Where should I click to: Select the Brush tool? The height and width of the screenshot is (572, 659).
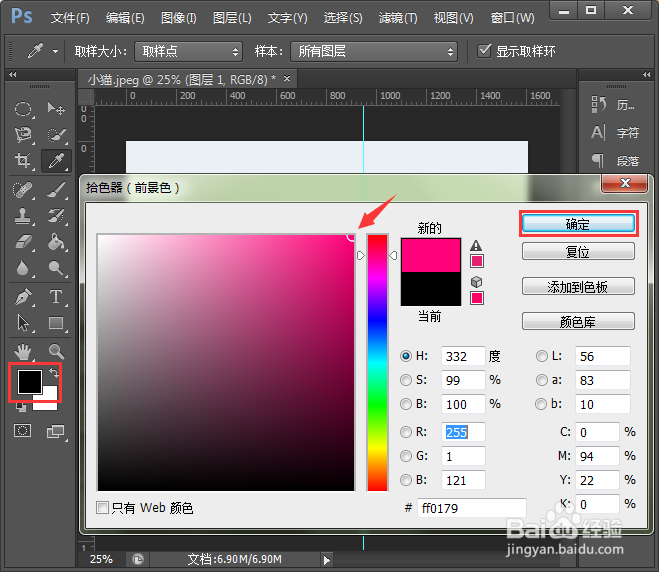56,190
